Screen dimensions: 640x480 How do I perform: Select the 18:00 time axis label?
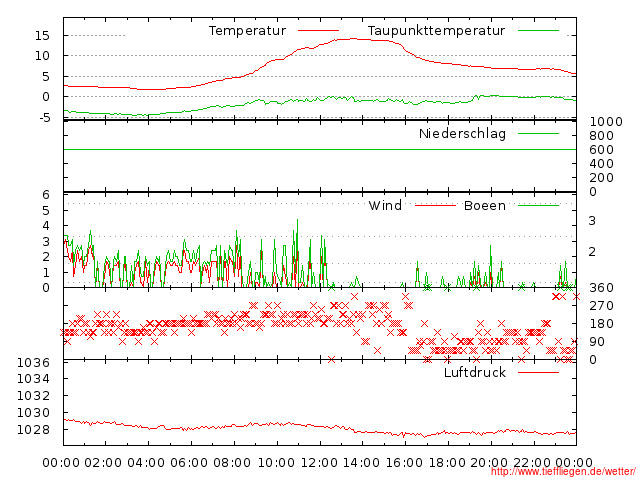pyautogui.click(x=447, y=462)
